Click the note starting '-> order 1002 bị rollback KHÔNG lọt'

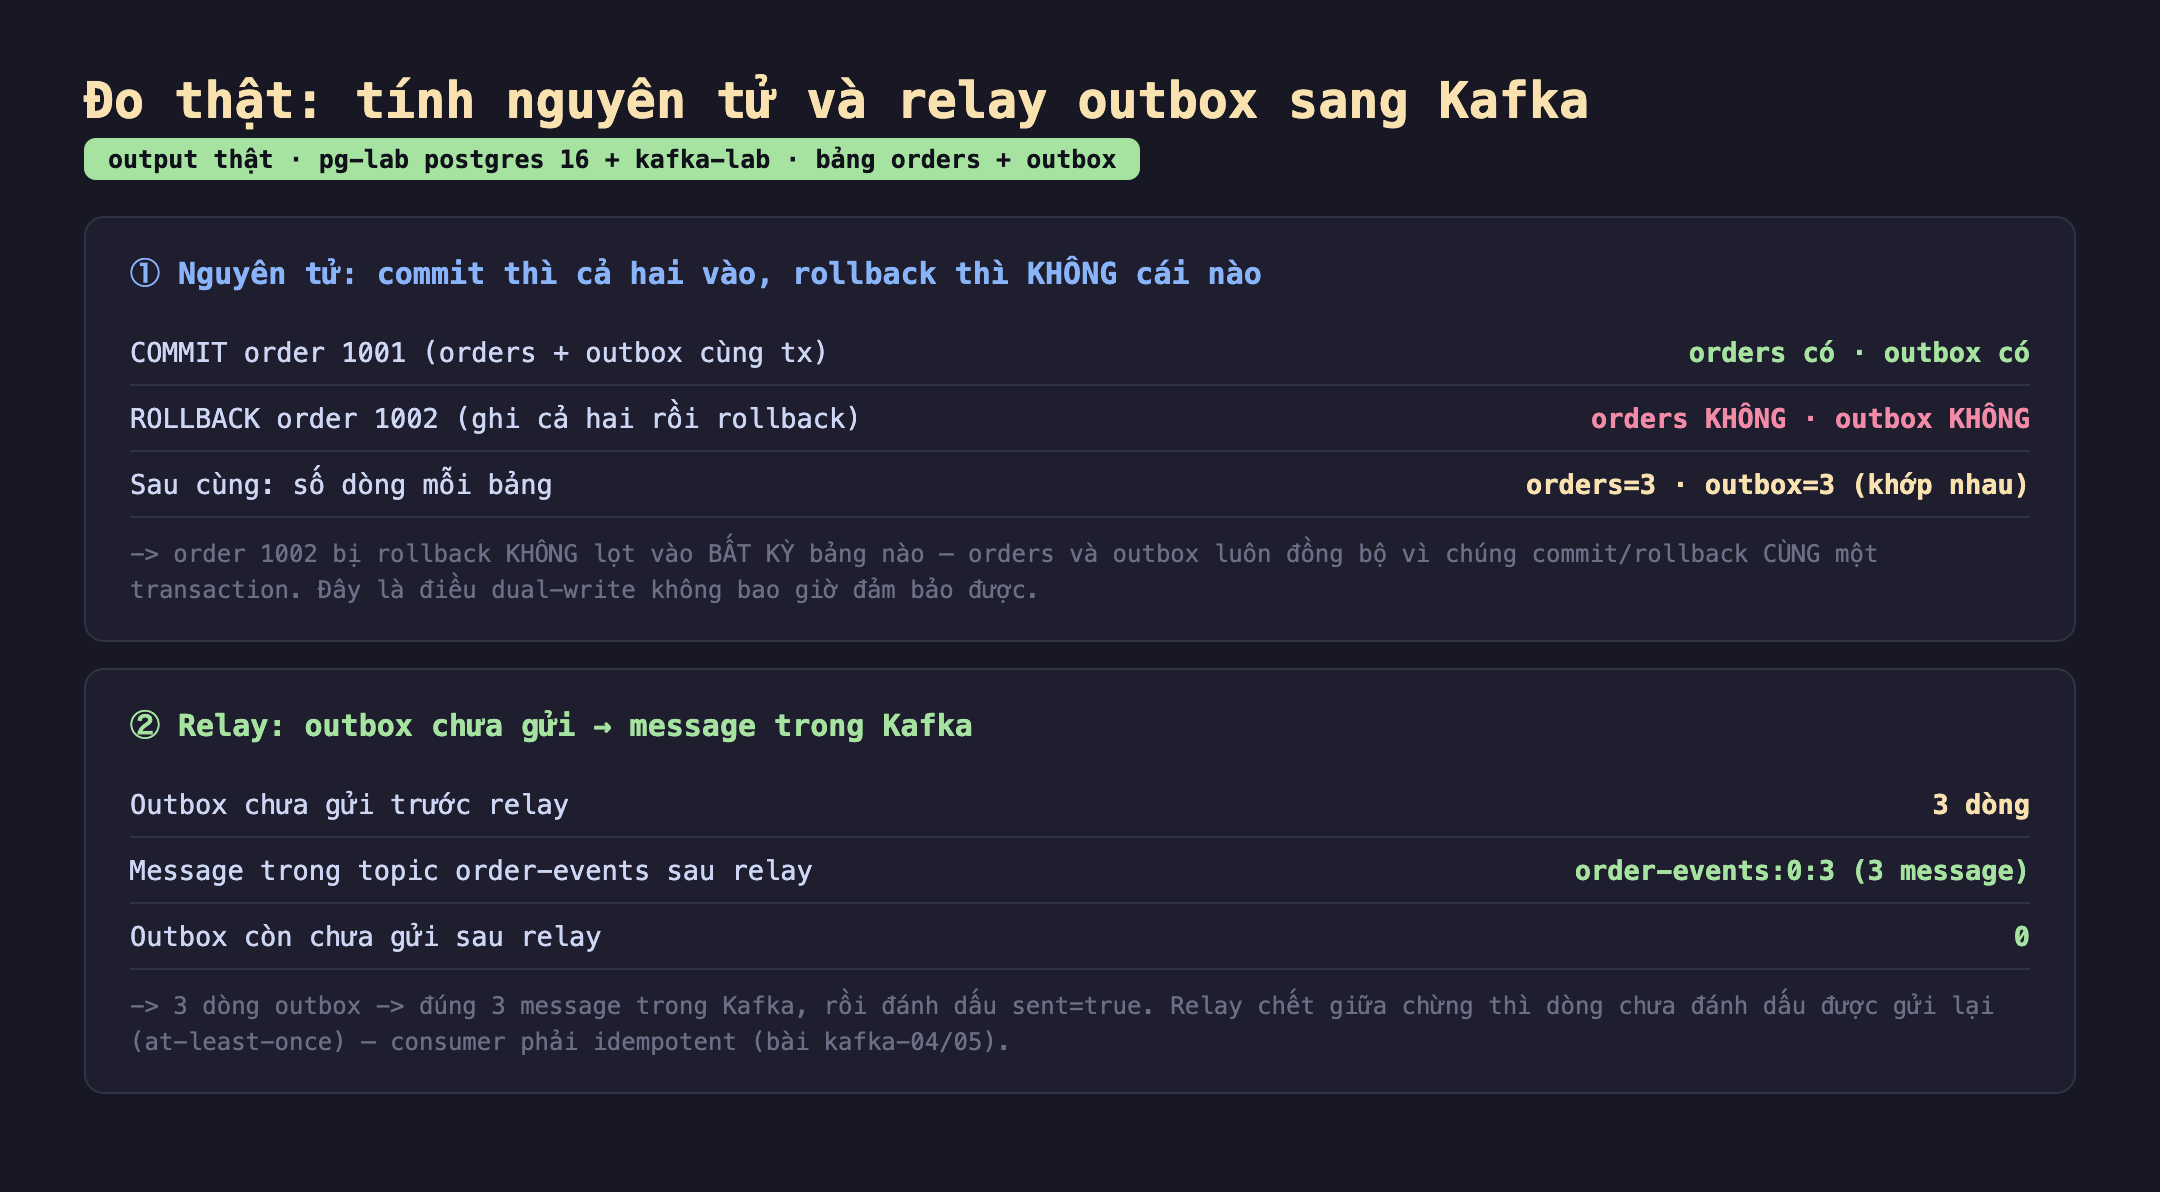pos(1004,572)
